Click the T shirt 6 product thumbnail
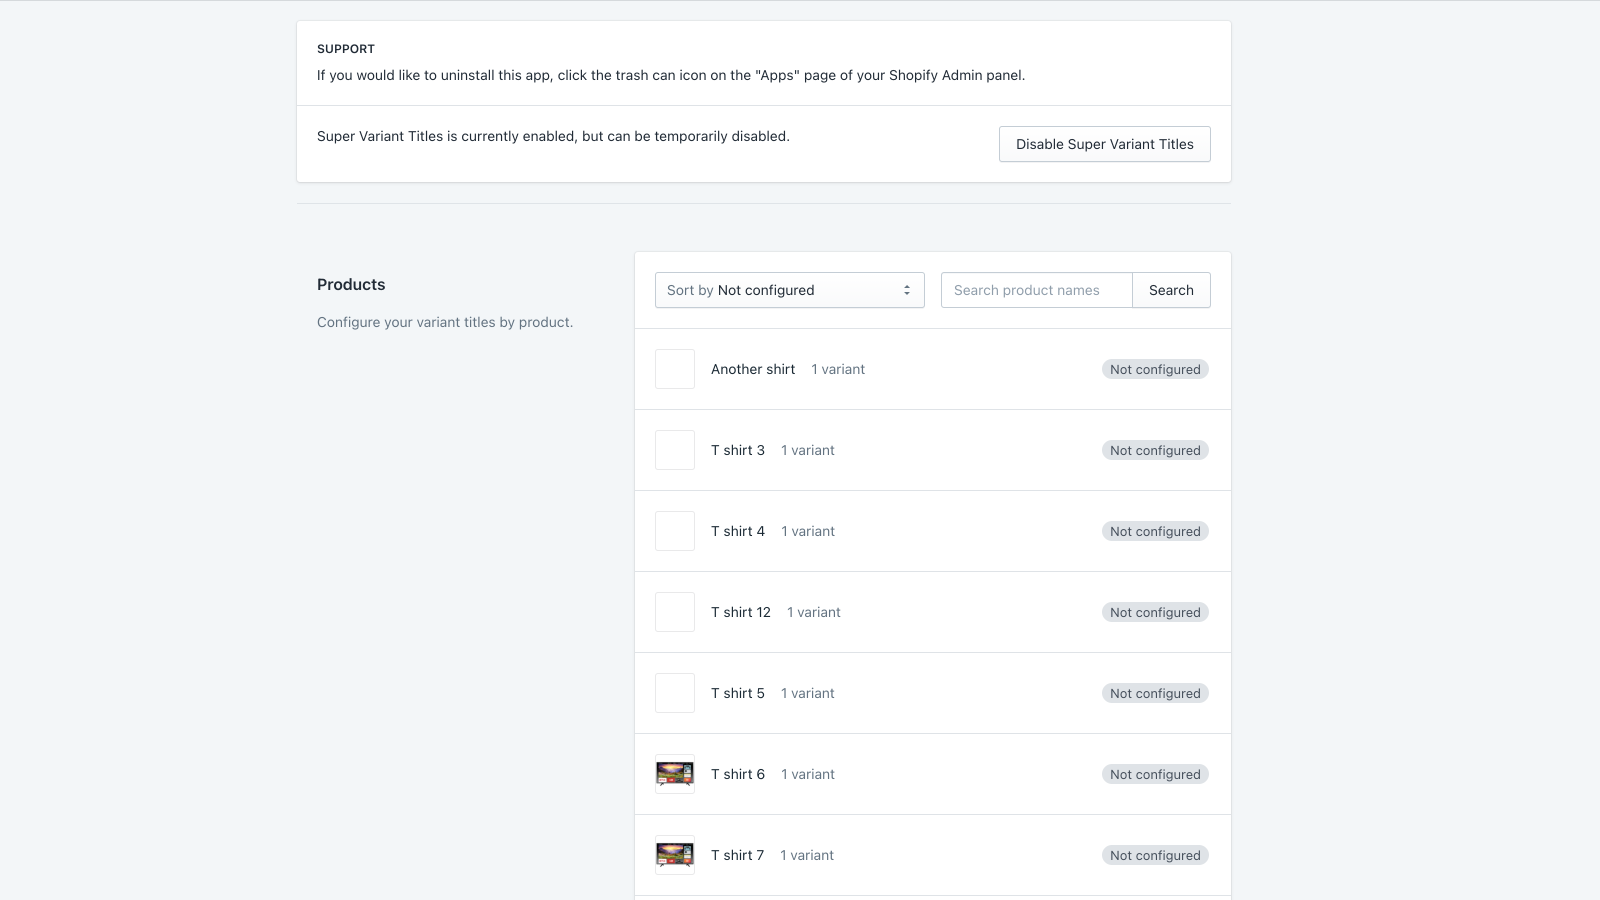This screenshot has height=900, width=1600. (x=675, y=774)
